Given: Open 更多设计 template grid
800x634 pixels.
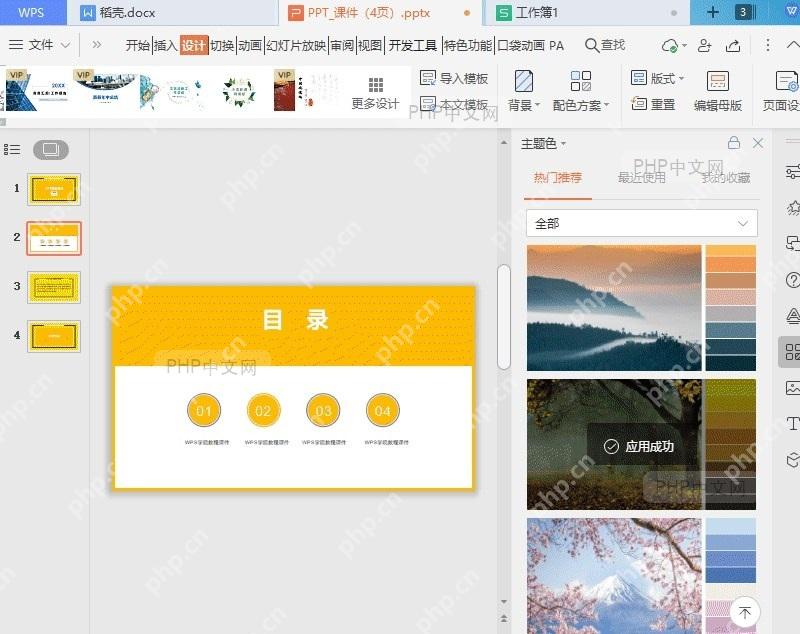Looking at the screenshot, I should [x=376, y=93].
